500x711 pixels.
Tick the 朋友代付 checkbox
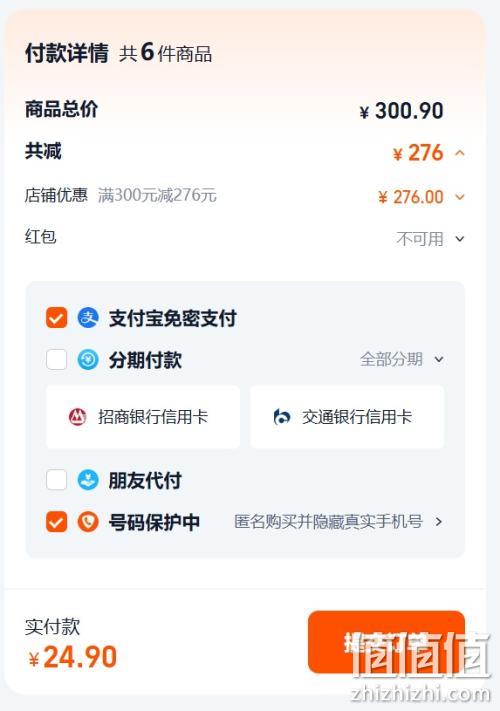[x=57, y=480]
